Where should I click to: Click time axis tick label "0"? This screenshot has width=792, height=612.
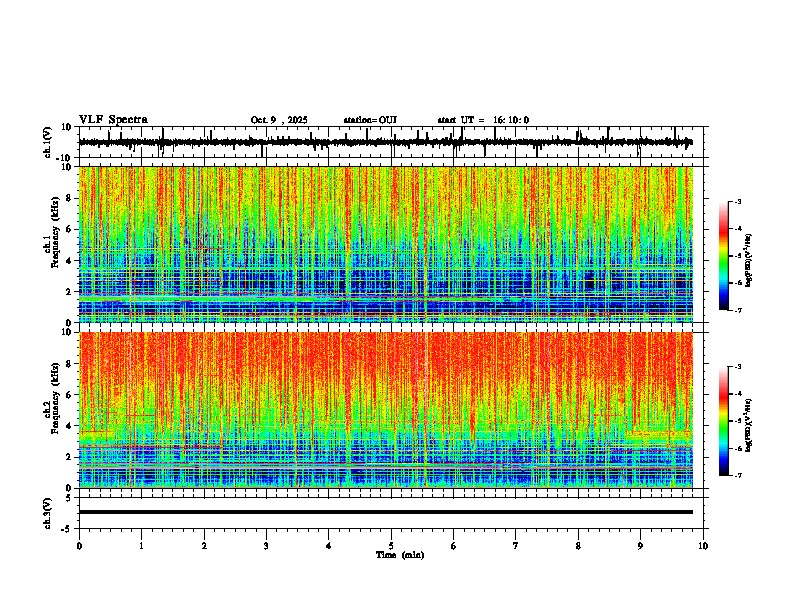pos(79,546)
